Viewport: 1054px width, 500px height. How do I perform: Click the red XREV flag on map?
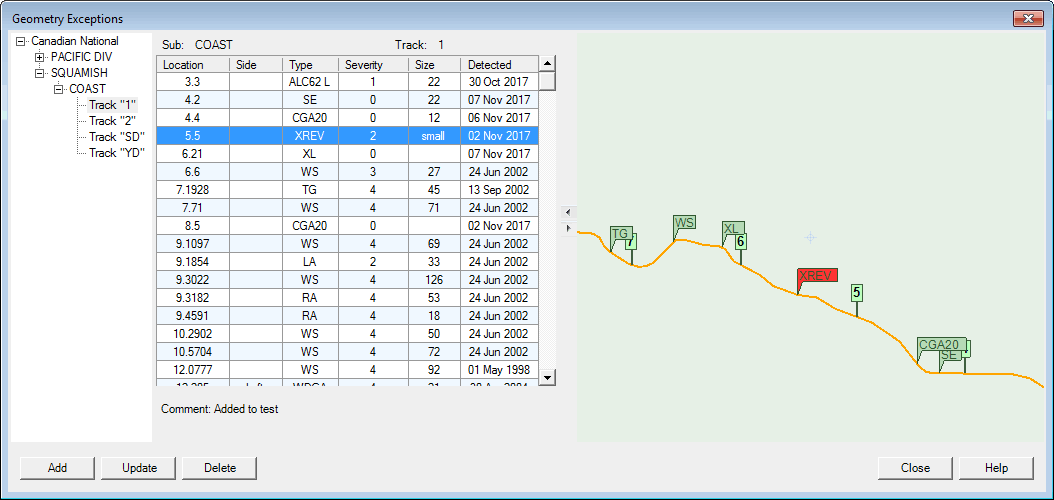(x=816, y=276)
